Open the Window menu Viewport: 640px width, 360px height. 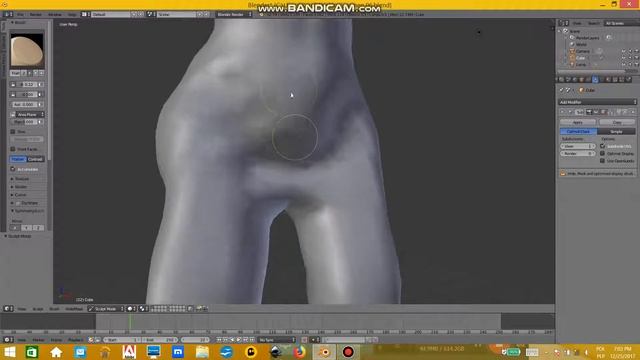(55, 14)
